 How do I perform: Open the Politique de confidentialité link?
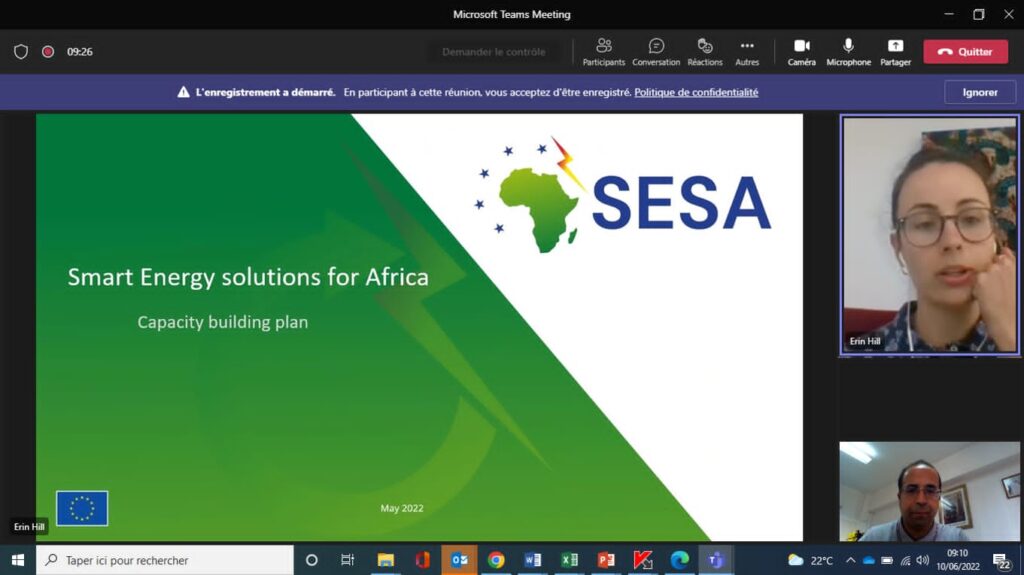(696, 92)
